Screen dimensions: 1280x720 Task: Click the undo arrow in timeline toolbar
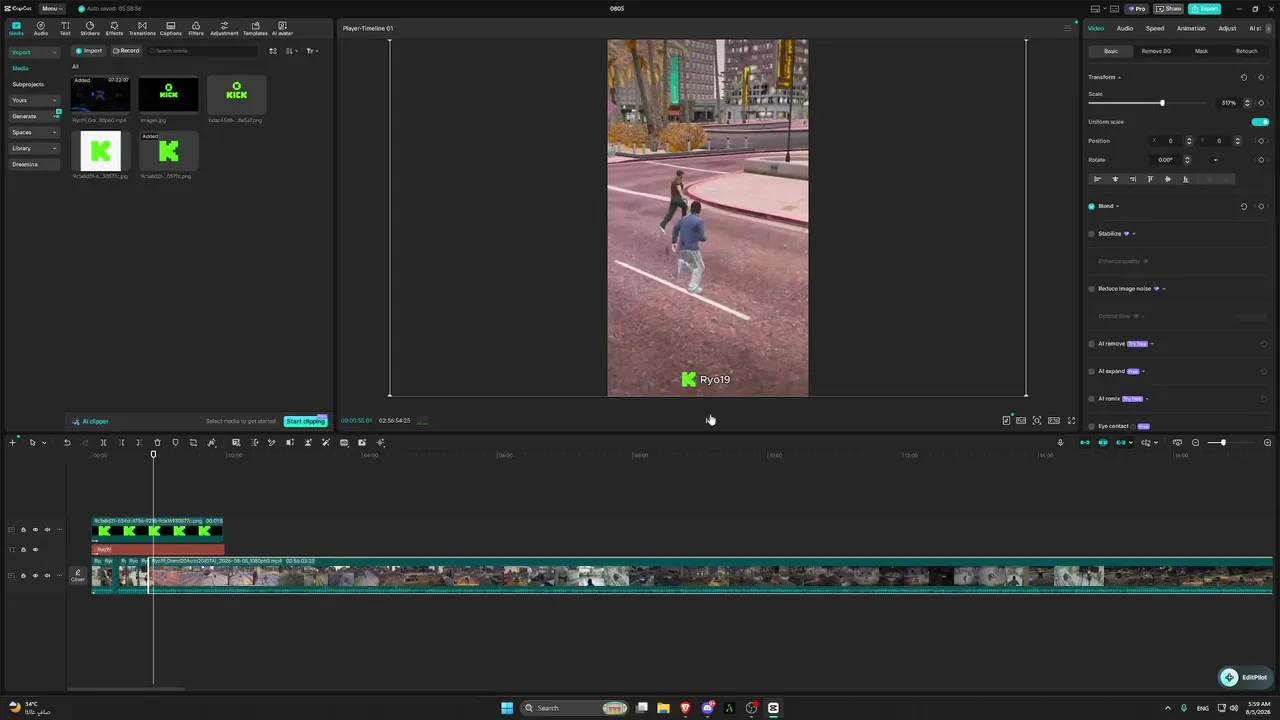tap(67, 442)
